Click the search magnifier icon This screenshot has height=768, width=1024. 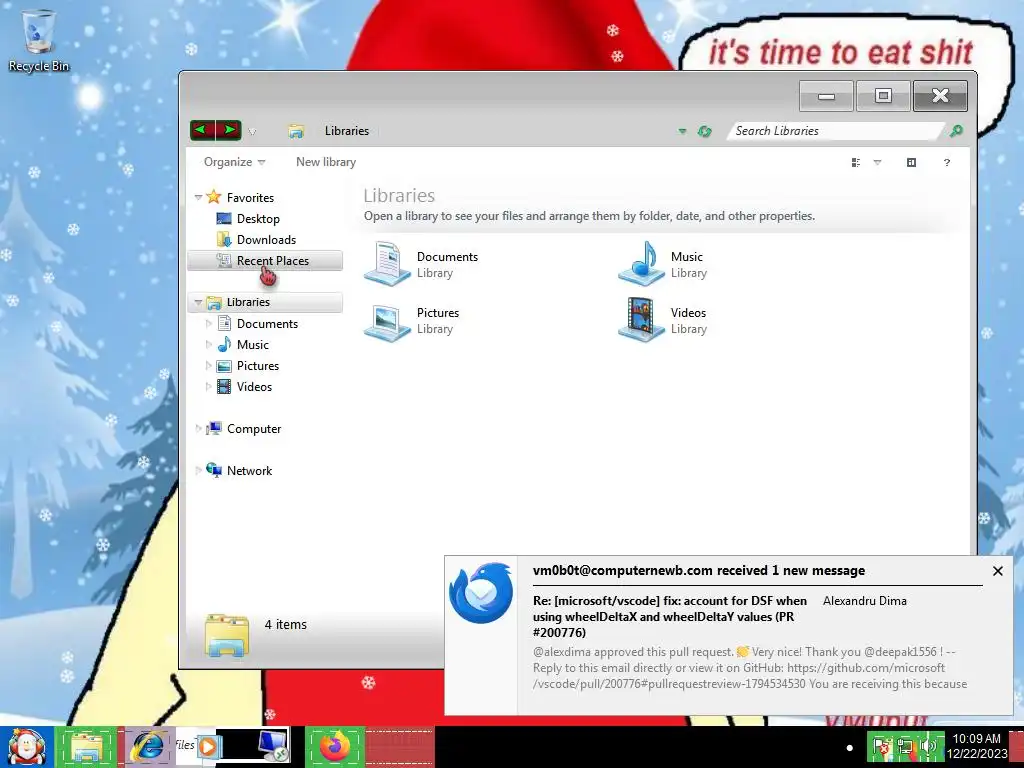(956, 131)
